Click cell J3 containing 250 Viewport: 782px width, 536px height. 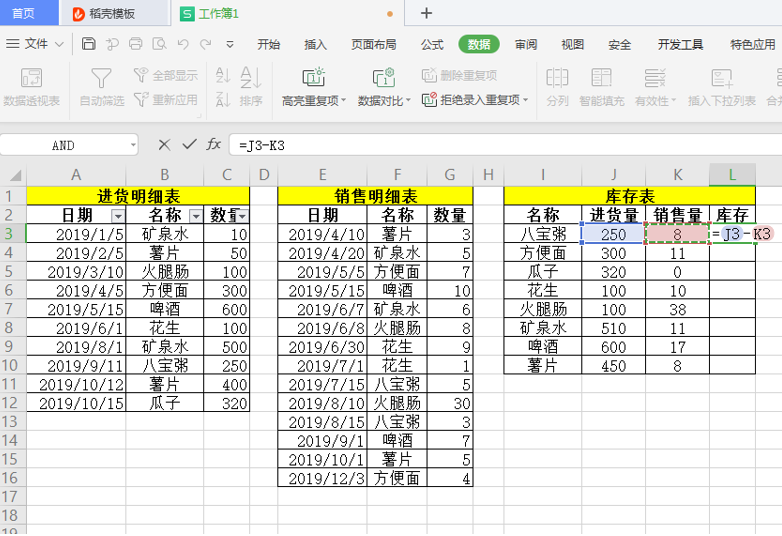pyautogui.click(x=613, y=233)
